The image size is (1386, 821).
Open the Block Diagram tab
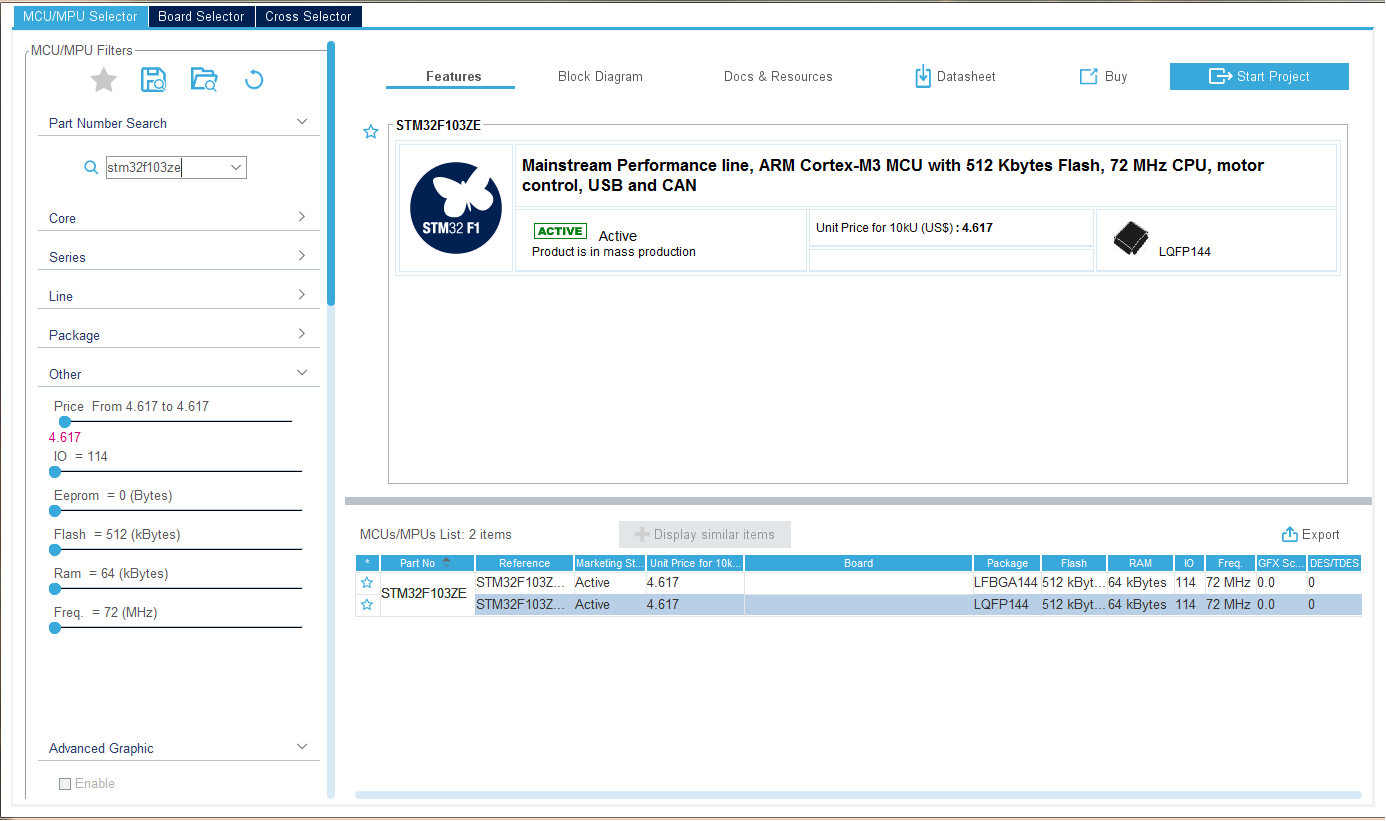click(x=600, y=76)
